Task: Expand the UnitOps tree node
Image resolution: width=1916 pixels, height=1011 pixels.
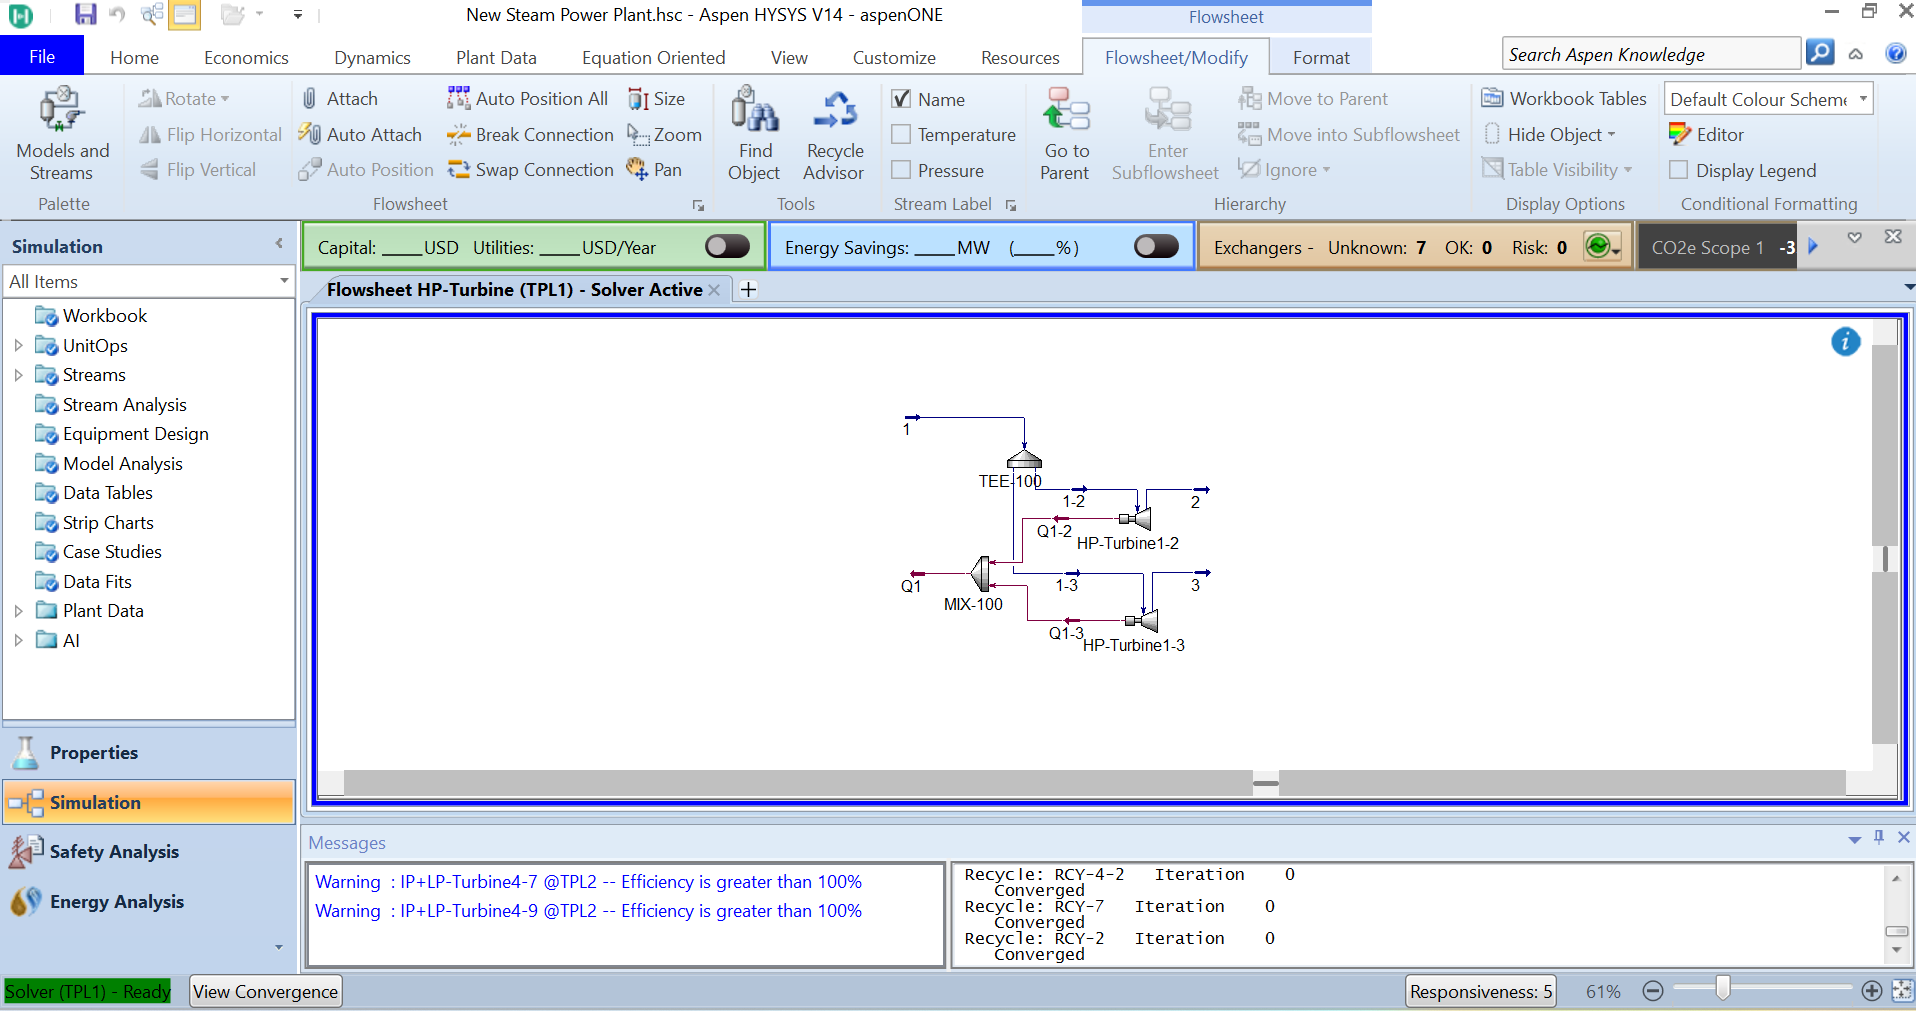Action: [18, 346]
